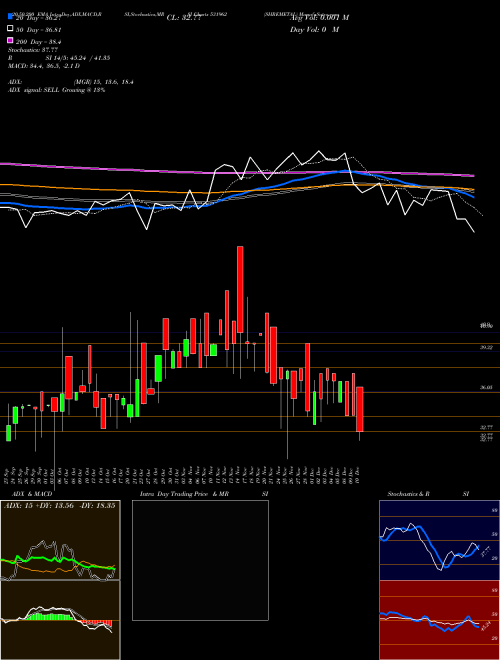The height and width of the screenshot is (660, 500).
Task: Click the 'ADX signal: SELL Growing' line
Action: click(x=56, y=90)
